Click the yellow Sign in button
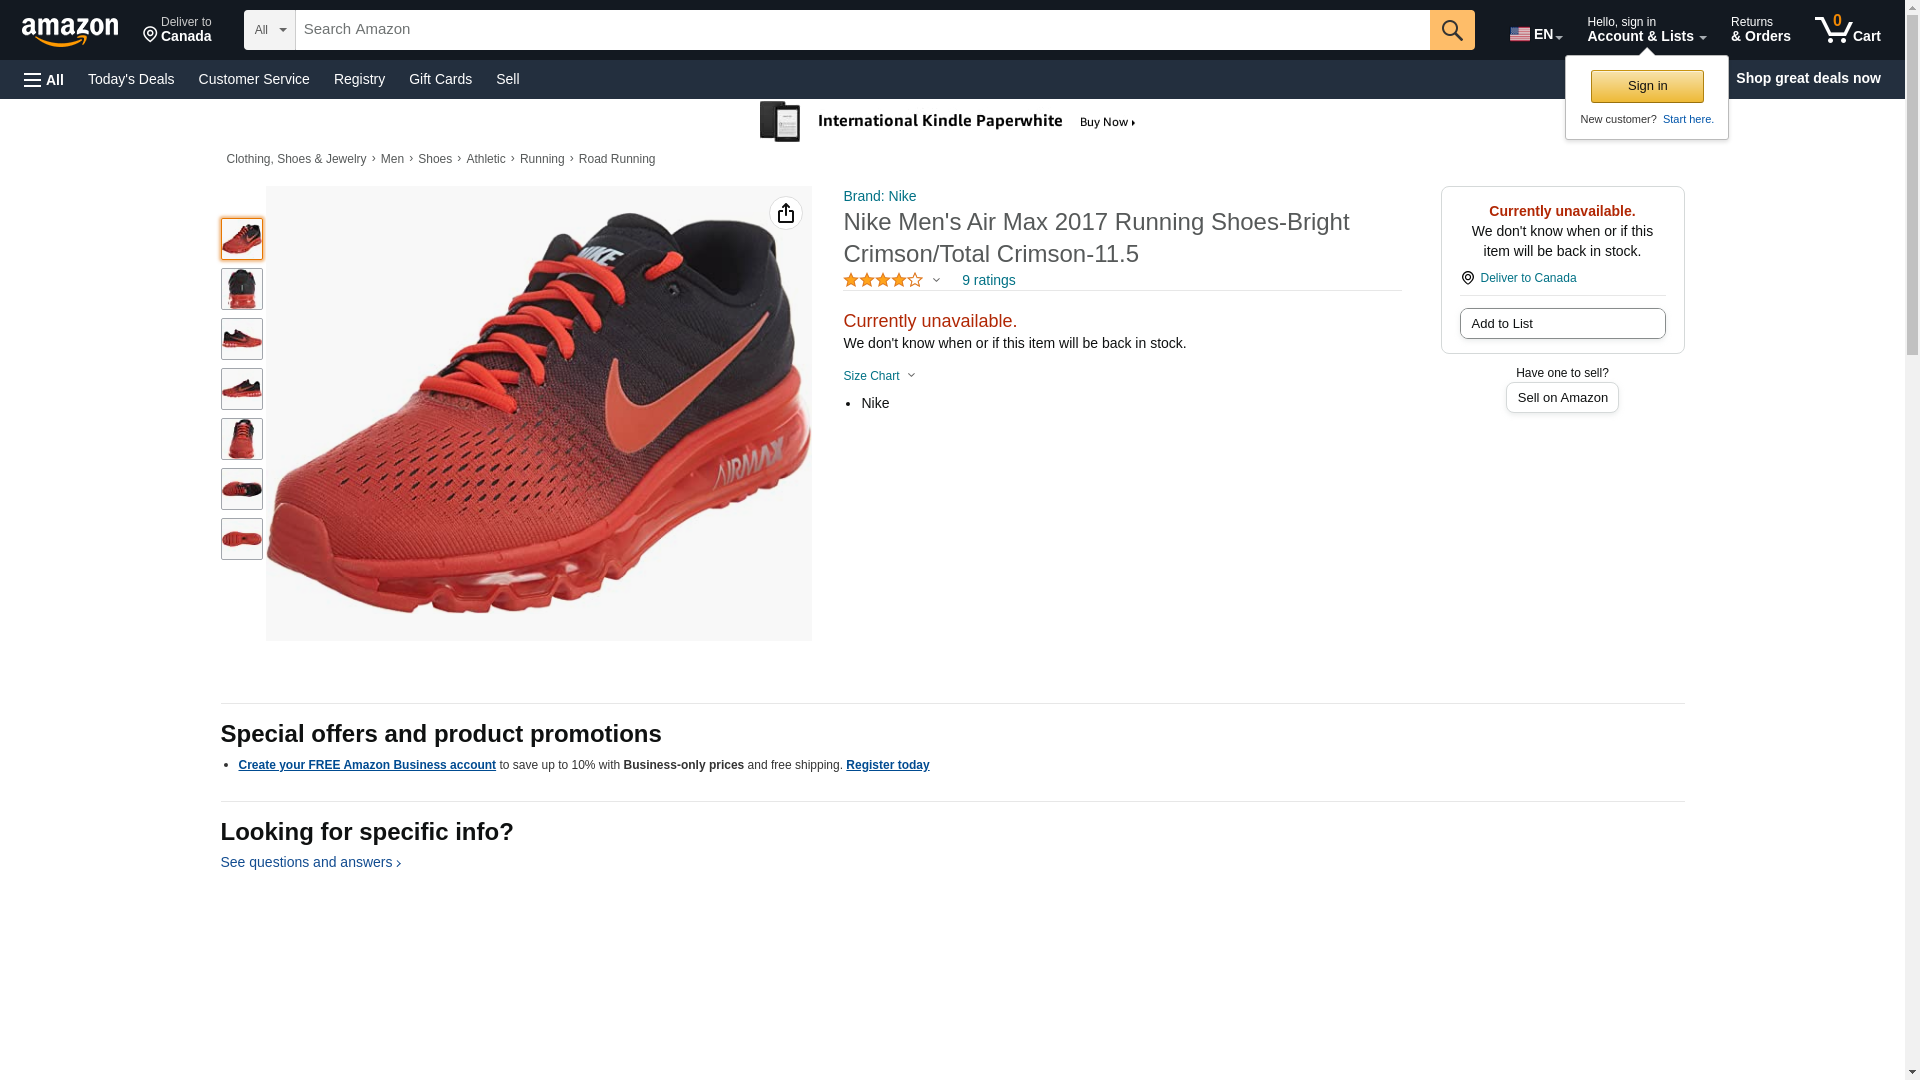The image size is (1920, 1080). click(x=1647, y=86)
